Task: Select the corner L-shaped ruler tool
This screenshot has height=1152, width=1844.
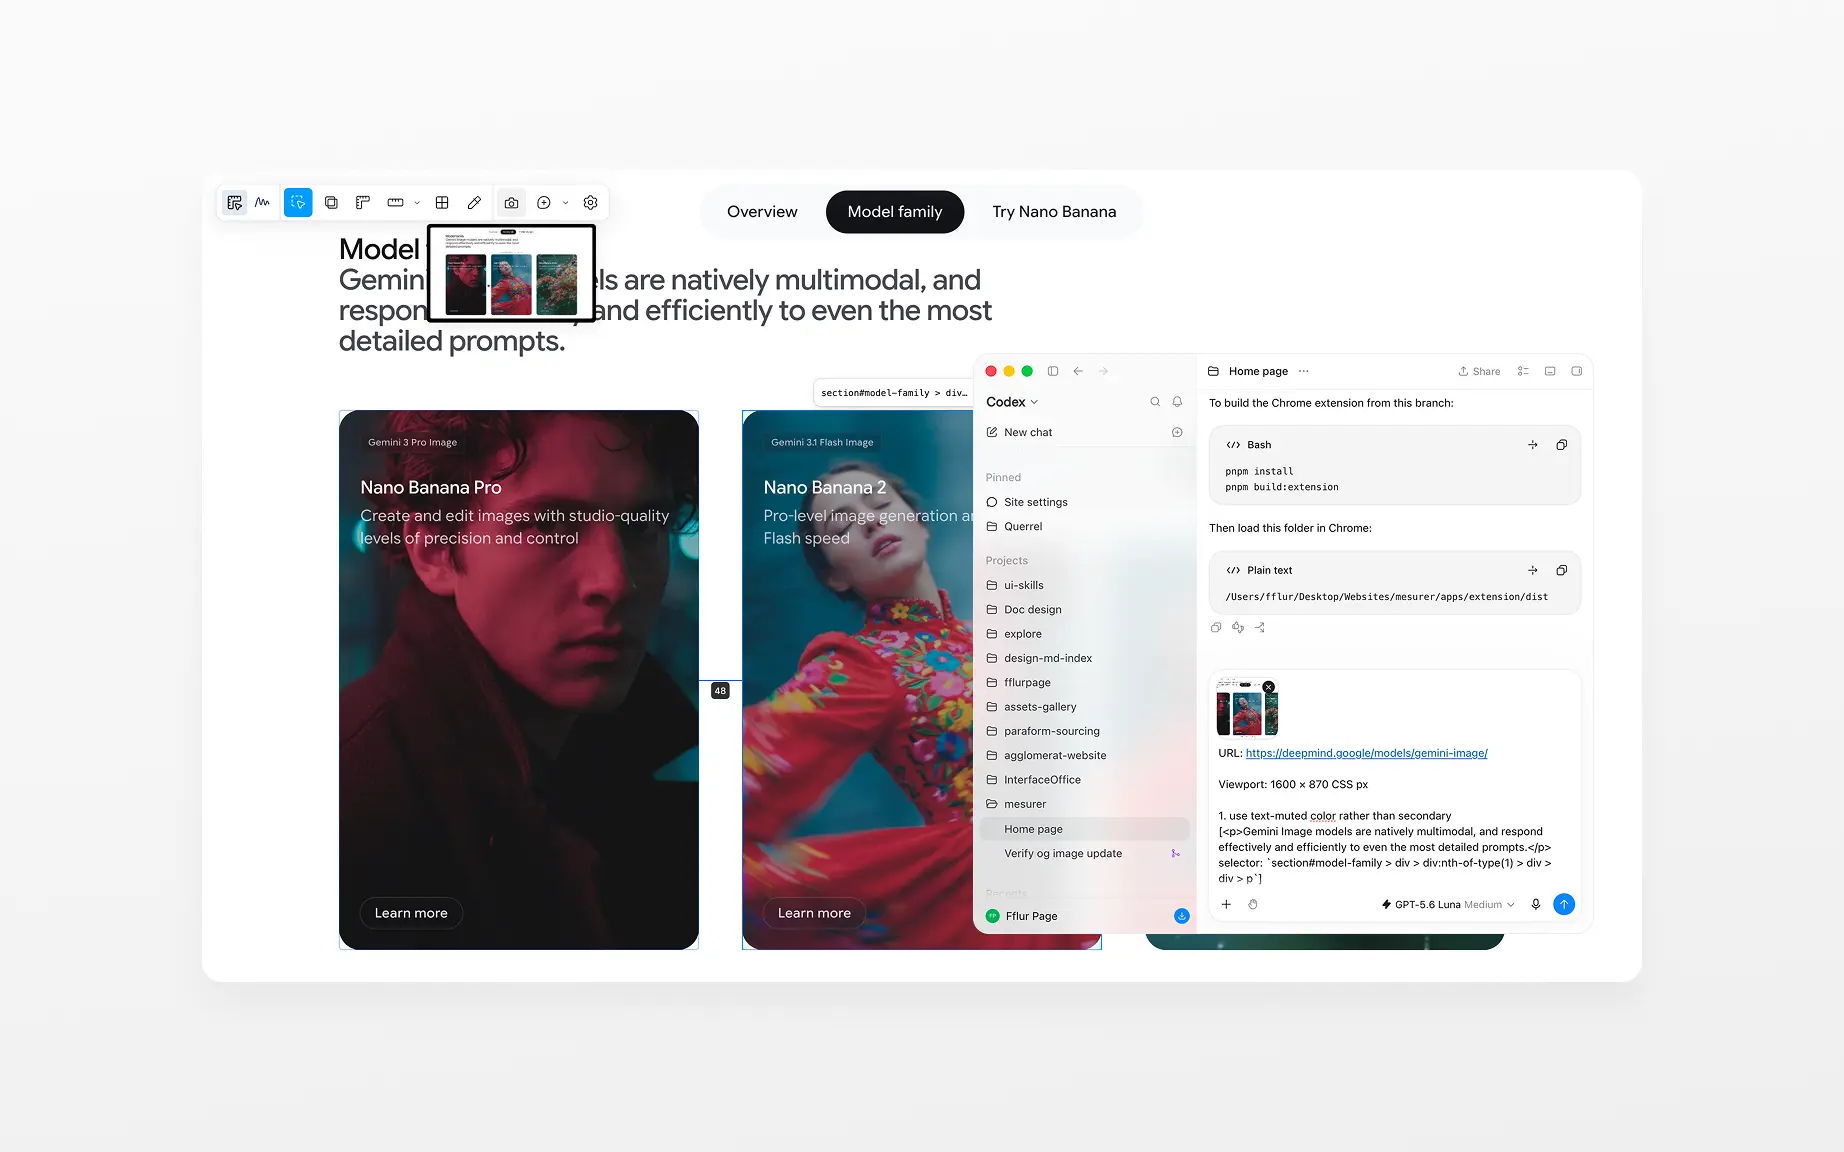Action: click(363, 203)
